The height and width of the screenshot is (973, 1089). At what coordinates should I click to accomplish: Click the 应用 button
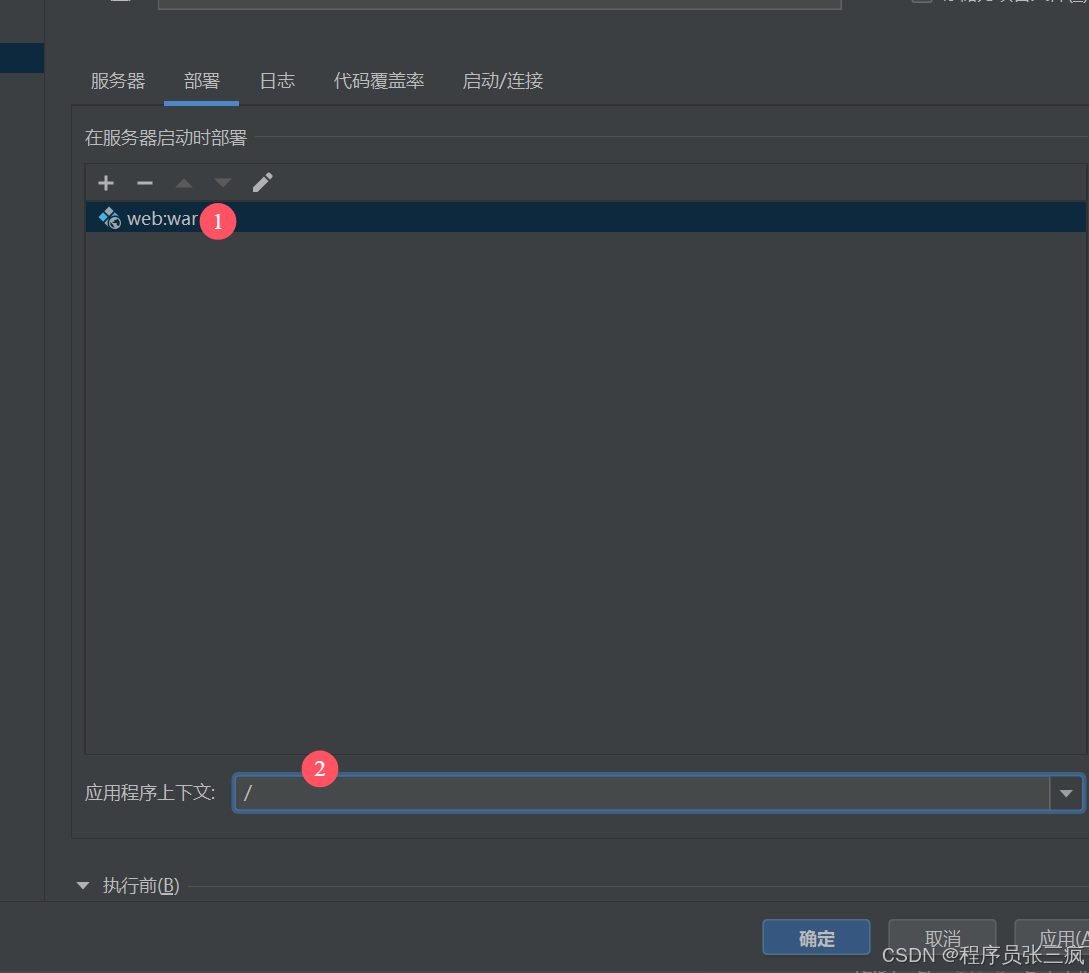click(1052, 938)
